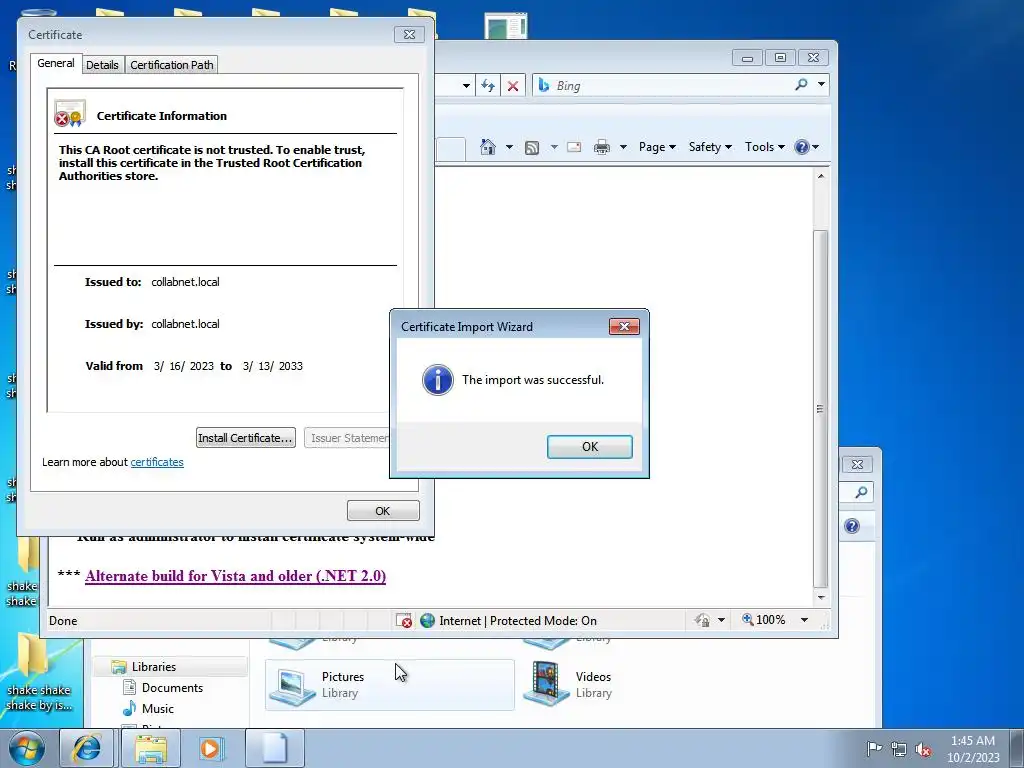Click the Bing search box
This screenshot has height=768, width=1024.
tap(661, 86)
